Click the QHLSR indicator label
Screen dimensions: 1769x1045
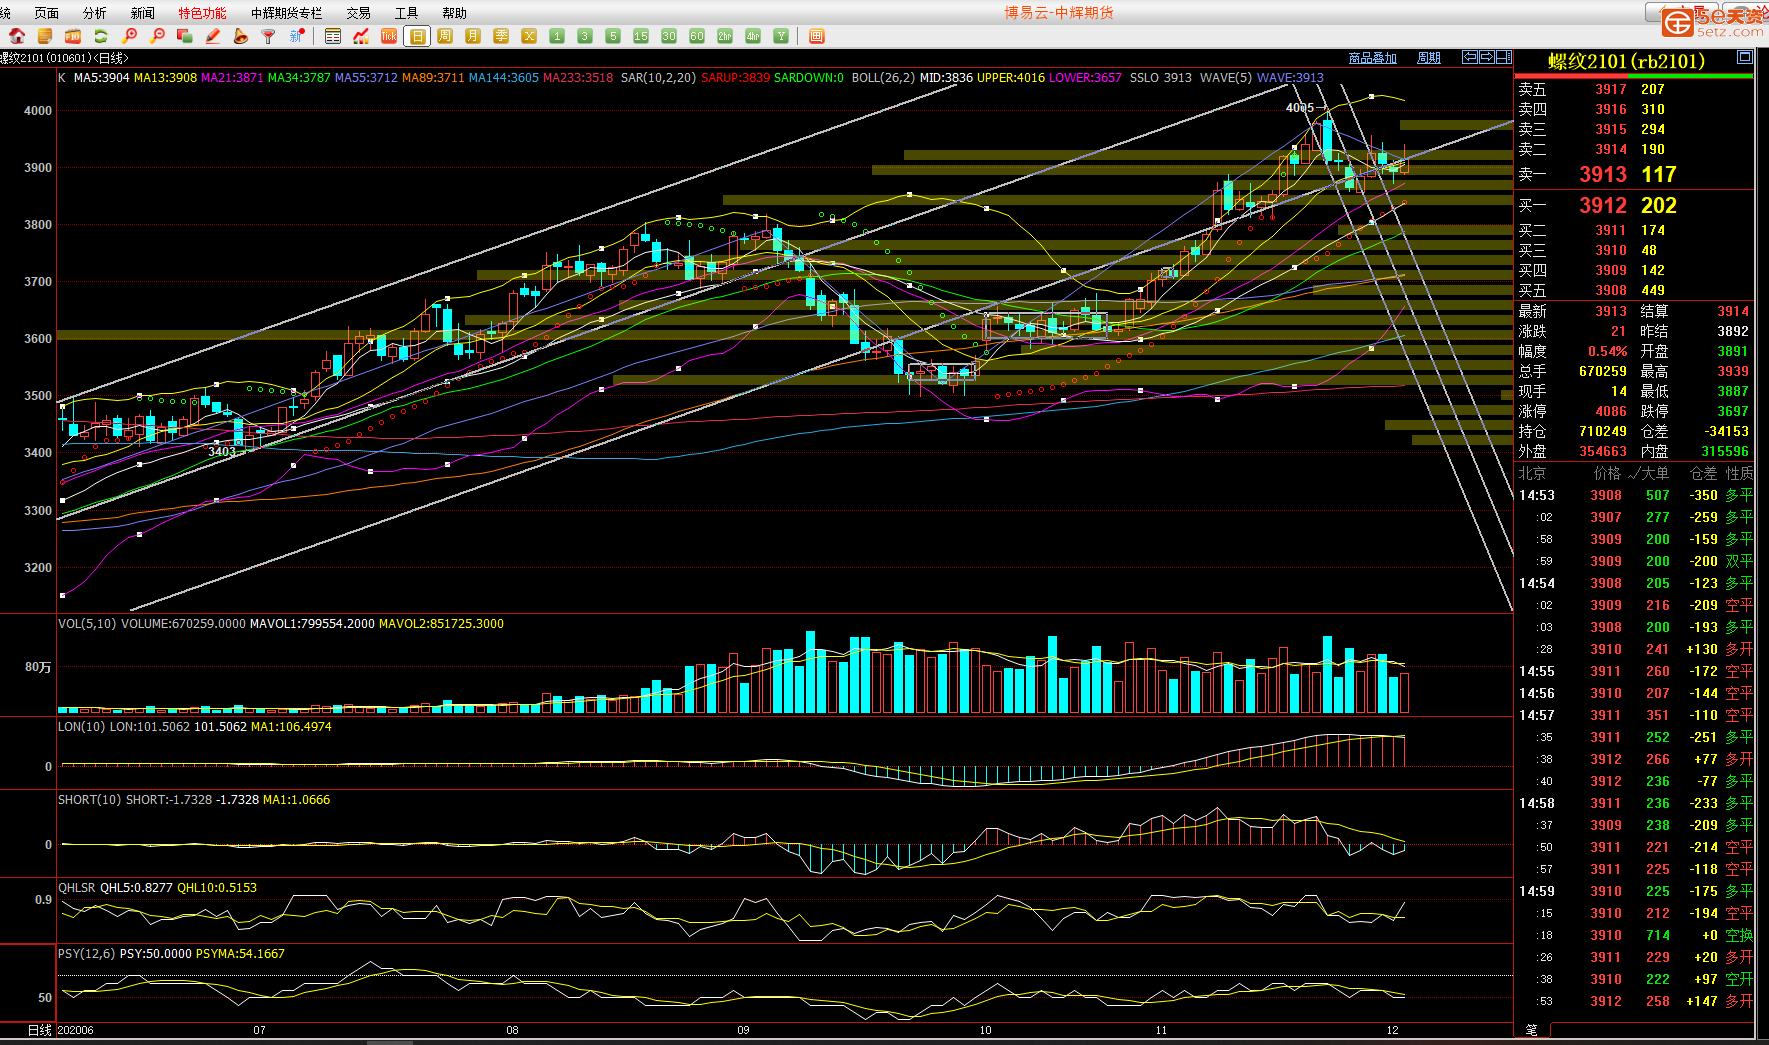[x=77, y=888]
